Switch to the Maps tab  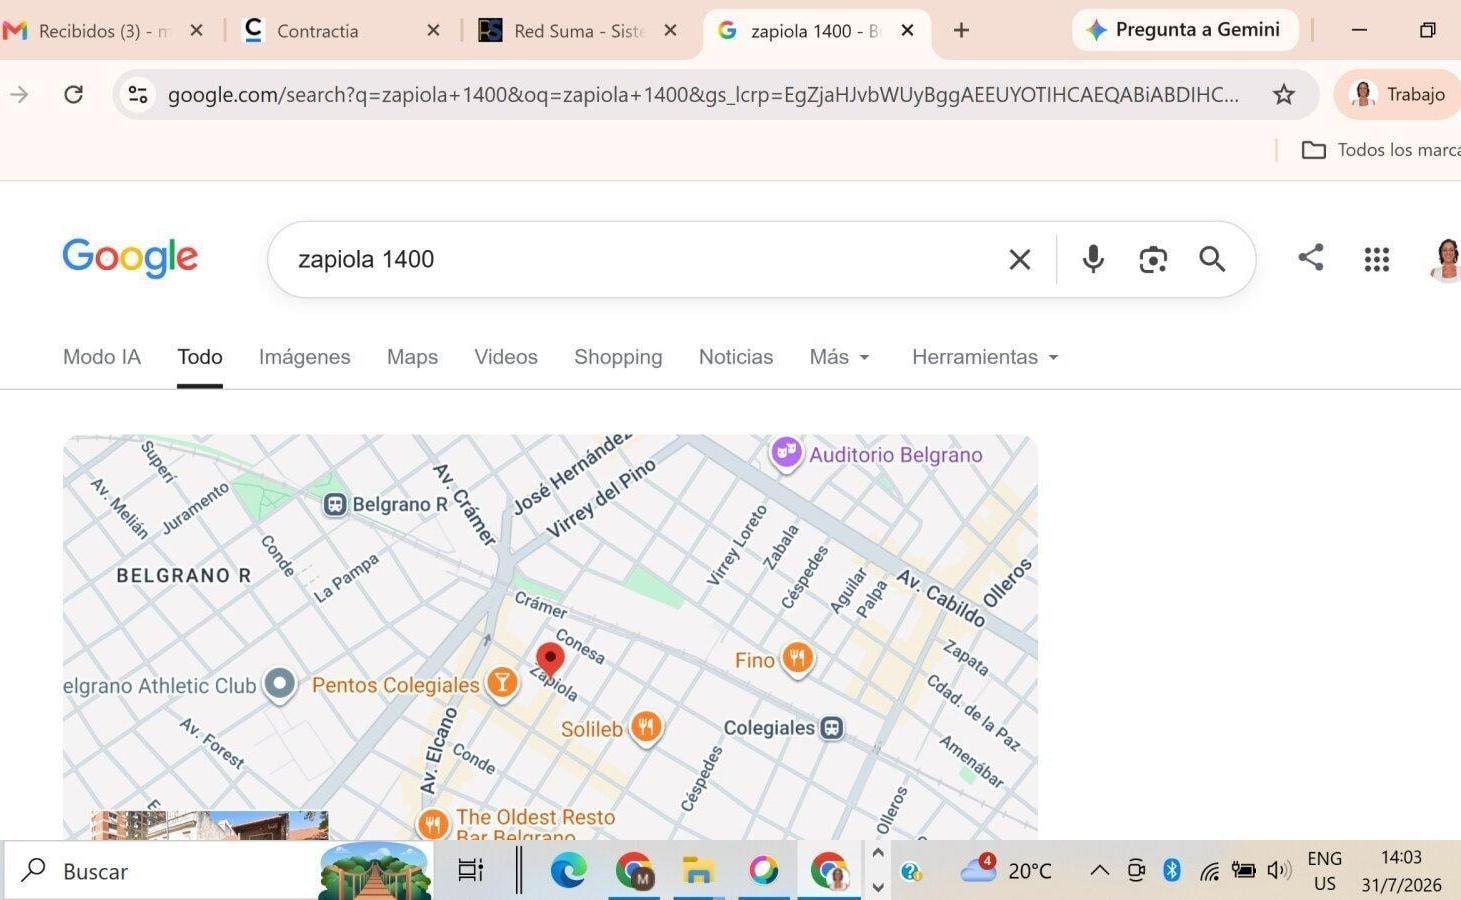[412, 357]
